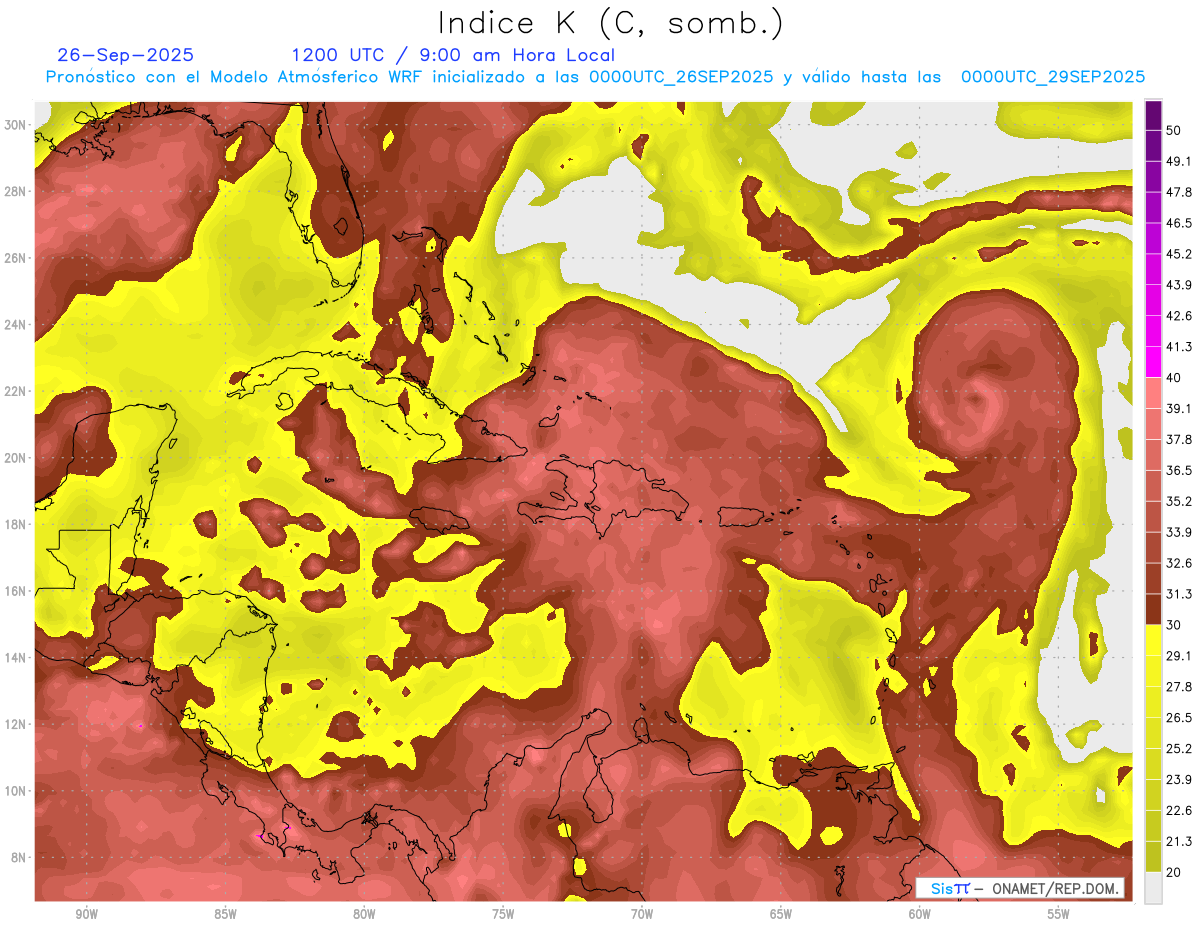Click the 25.2 value label on the color scale
Image resolution: width=1200 pixels, height=927 pixels.
tap(1178, 748)
